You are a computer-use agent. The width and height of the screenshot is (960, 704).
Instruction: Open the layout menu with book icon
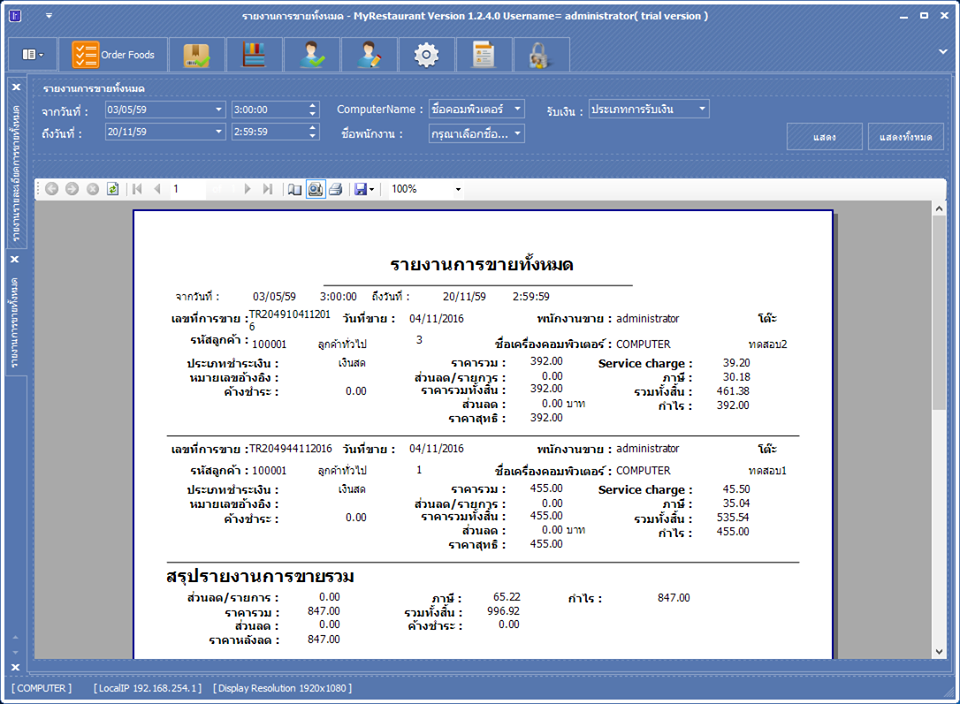[32, 54]
